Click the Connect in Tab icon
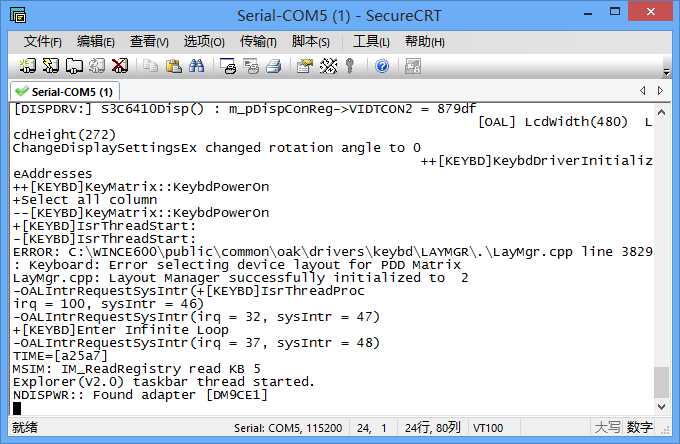Viewport: 680px width, 444px height. (74, 66)
